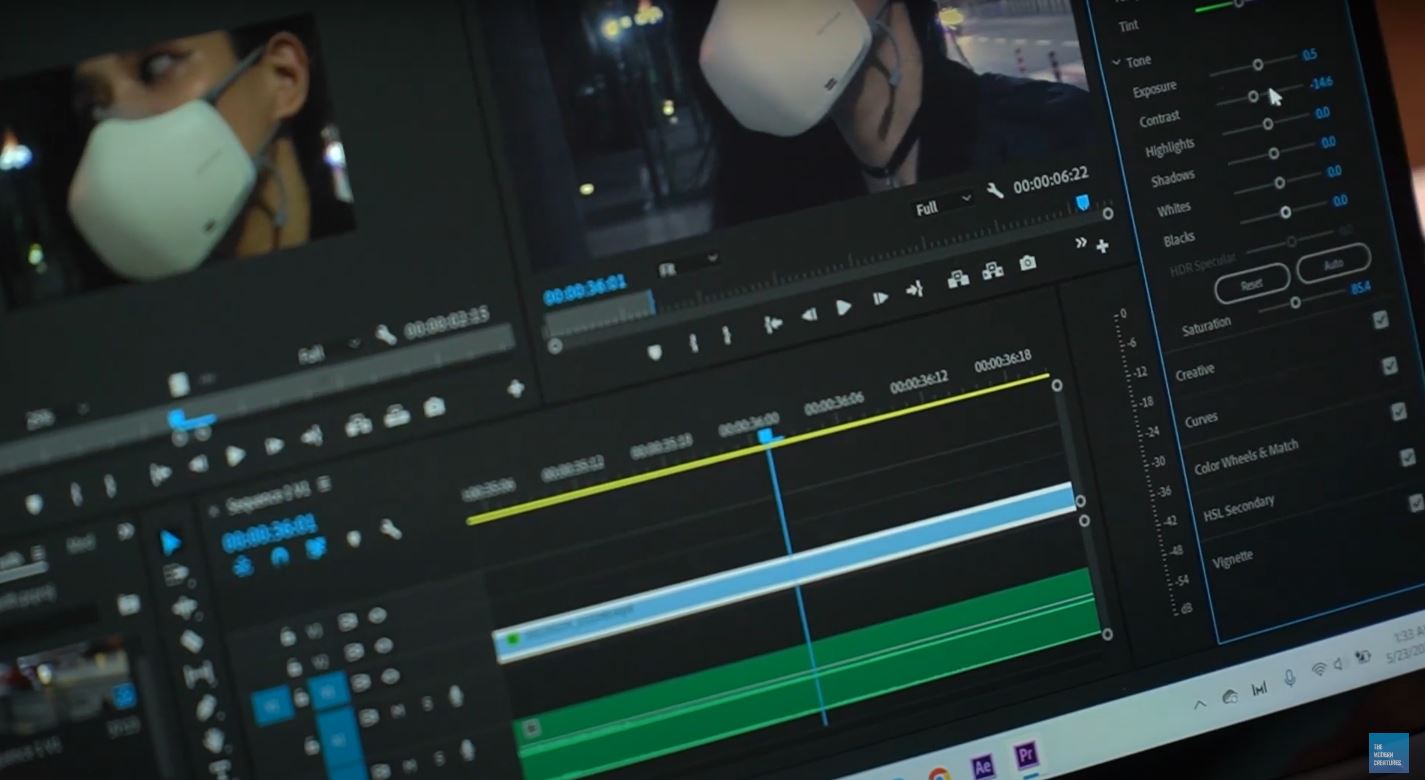Toggle the Curves section checkbox
The image size is (1425, 780).
pos(1398,412)
